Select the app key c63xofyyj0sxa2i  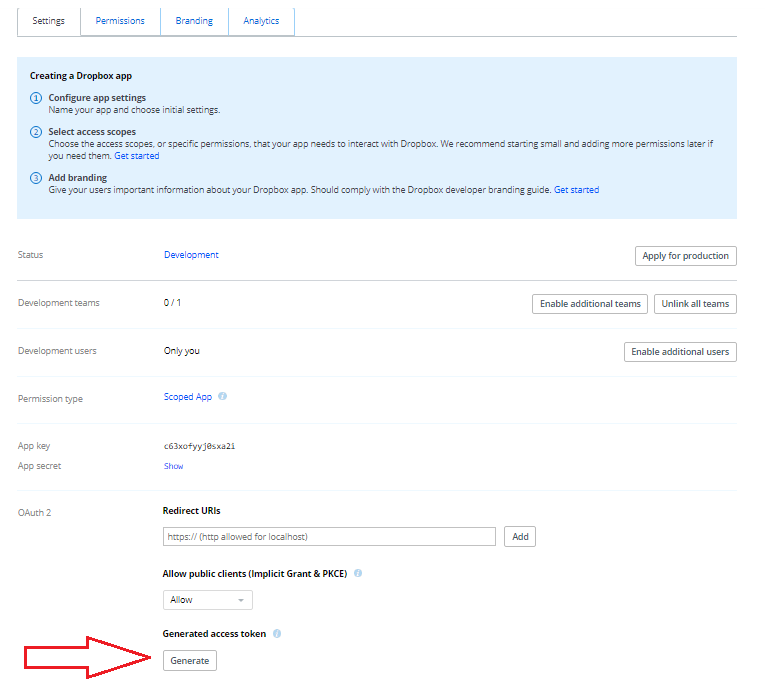pyautogui.click(x=199, y=446)
